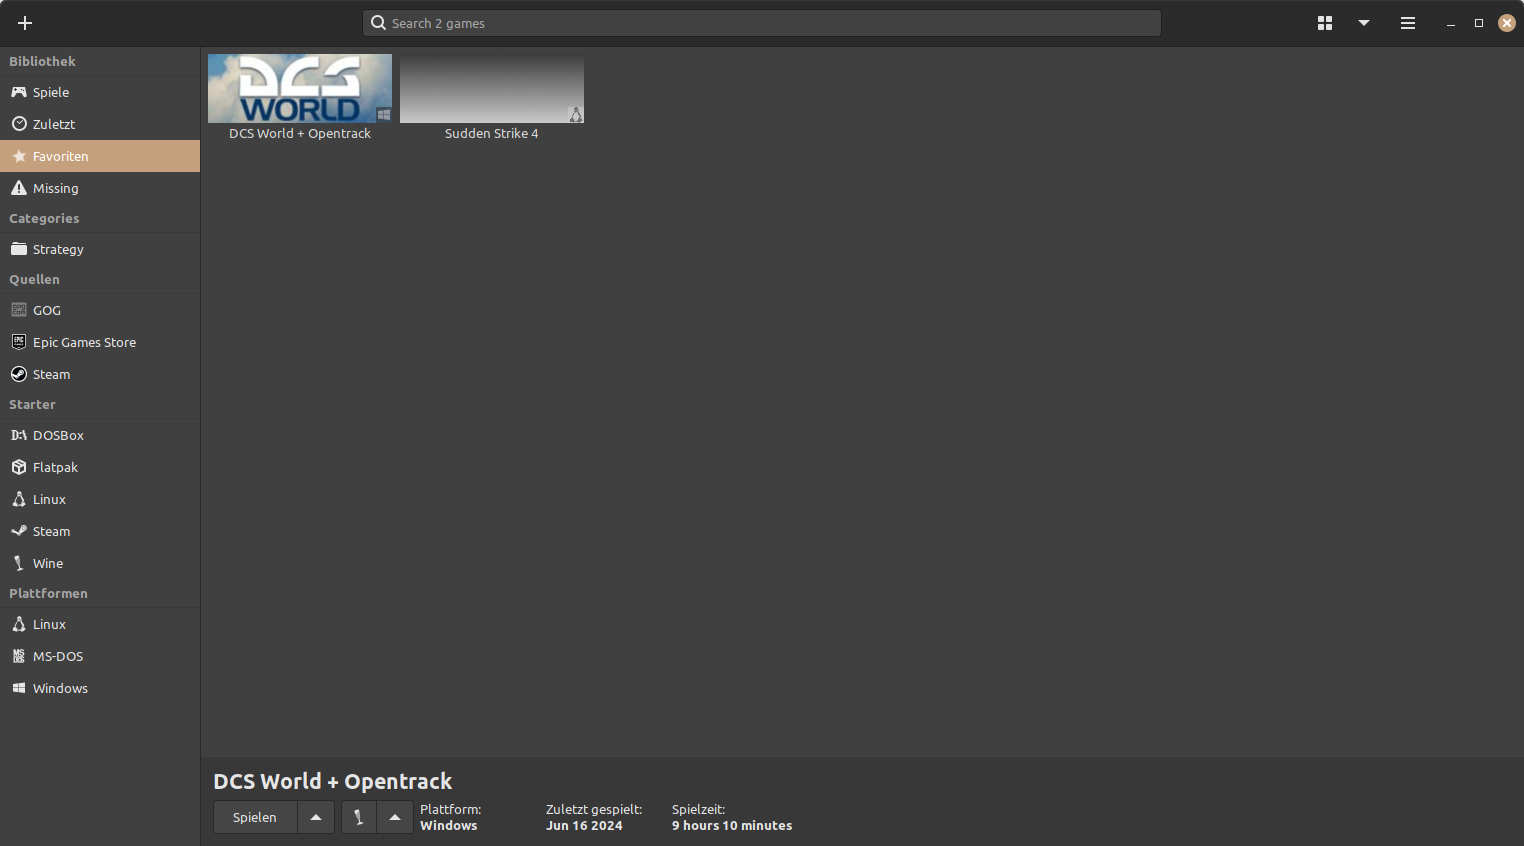Open the hamburger main menu

1408,23
